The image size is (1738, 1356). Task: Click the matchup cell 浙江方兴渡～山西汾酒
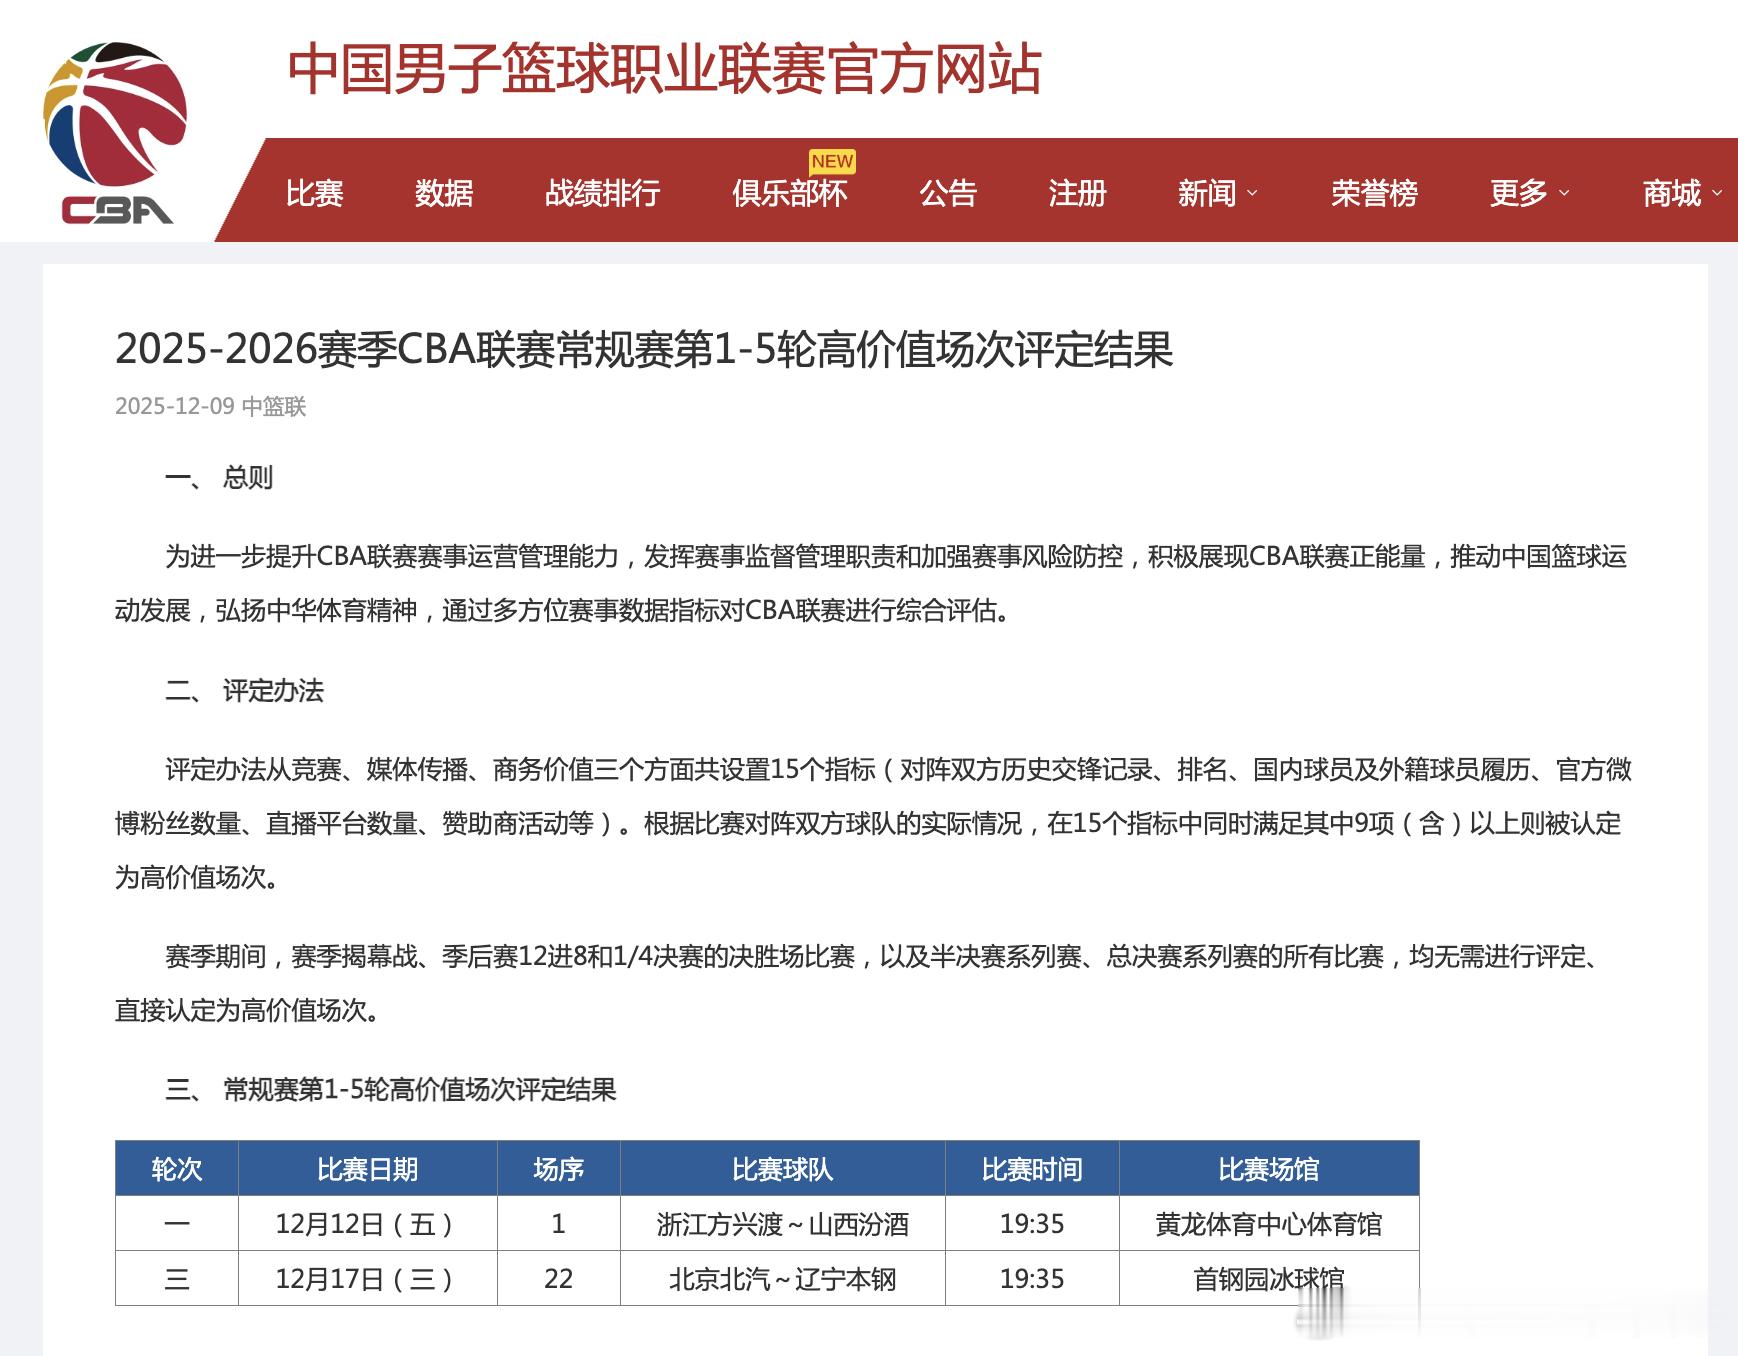coord(782,1224)
